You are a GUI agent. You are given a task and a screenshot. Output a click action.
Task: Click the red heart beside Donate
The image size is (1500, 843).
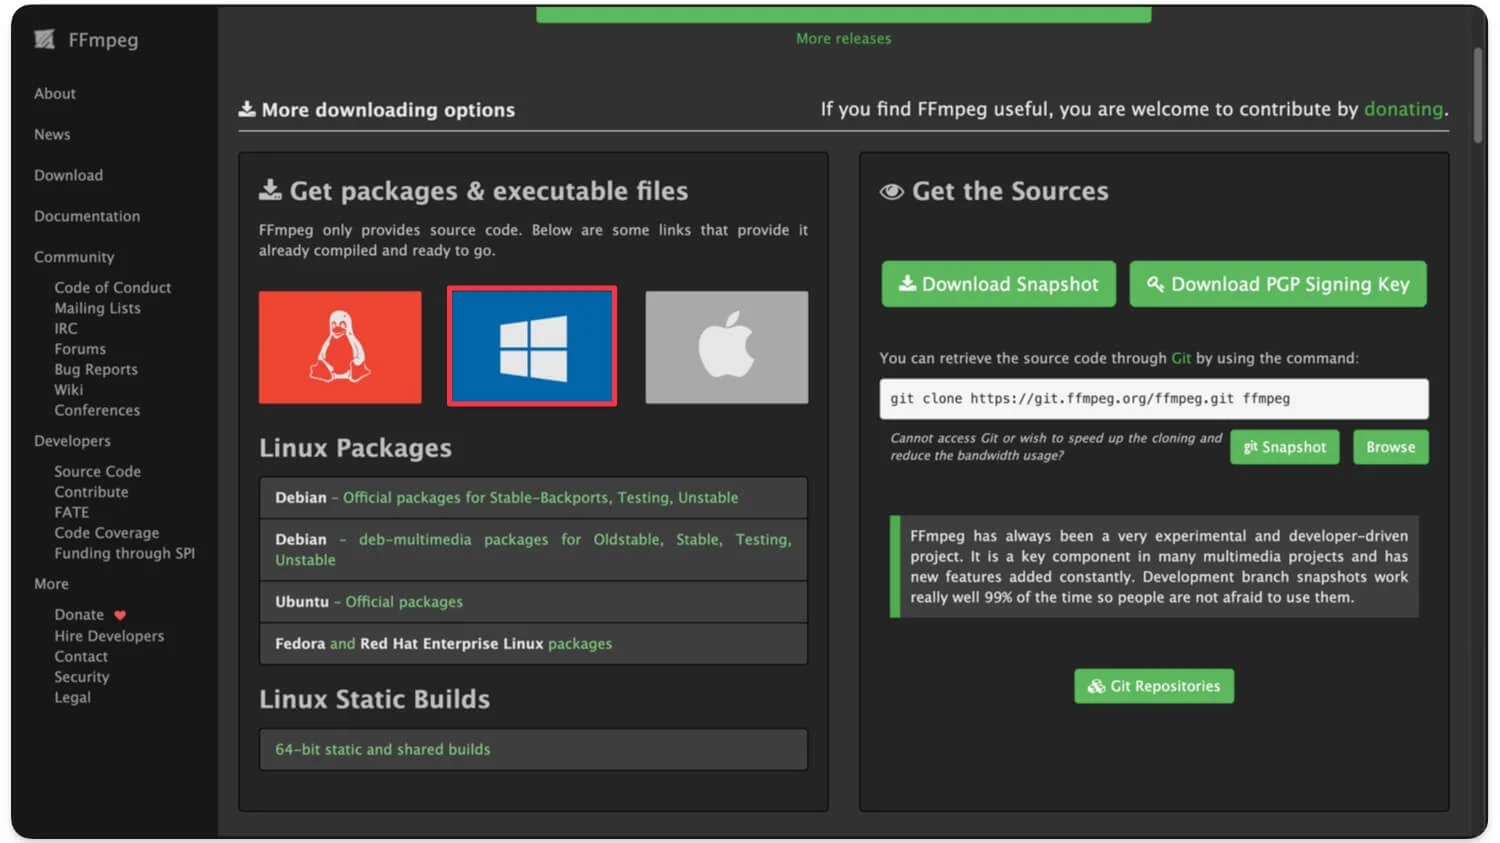tap(120, 615)
